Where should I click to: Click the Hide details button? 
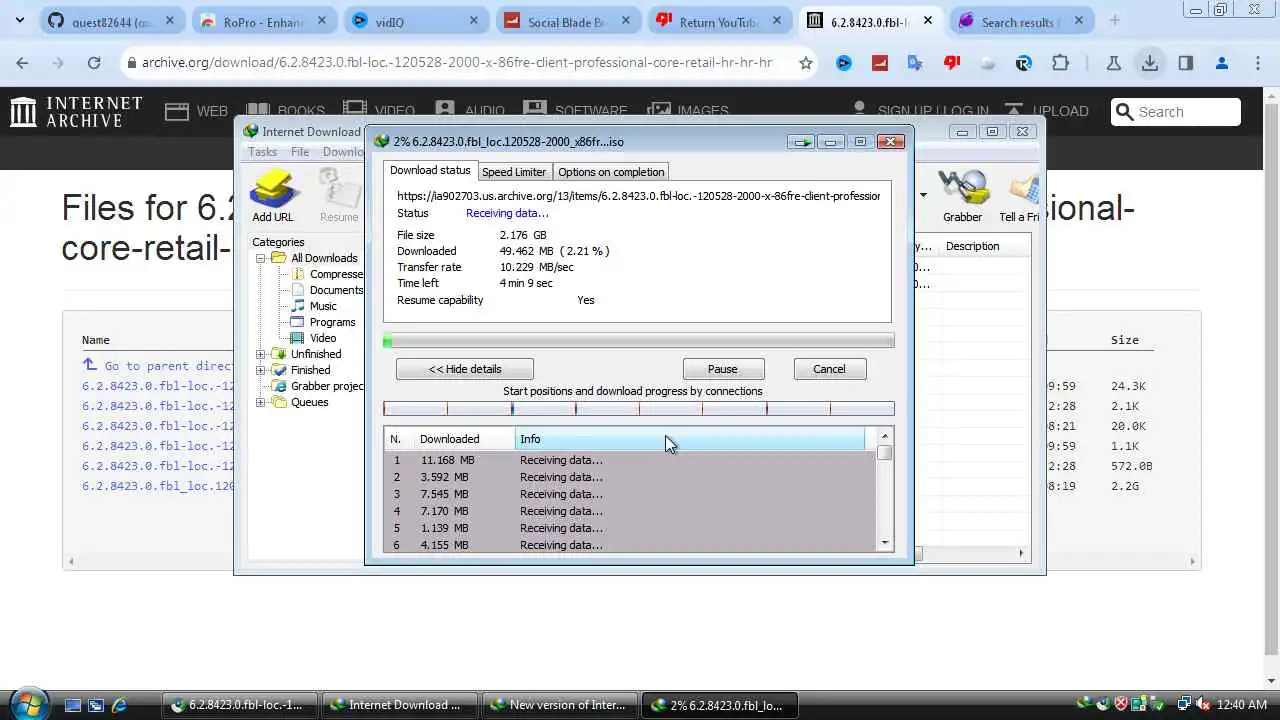[465, 369]
